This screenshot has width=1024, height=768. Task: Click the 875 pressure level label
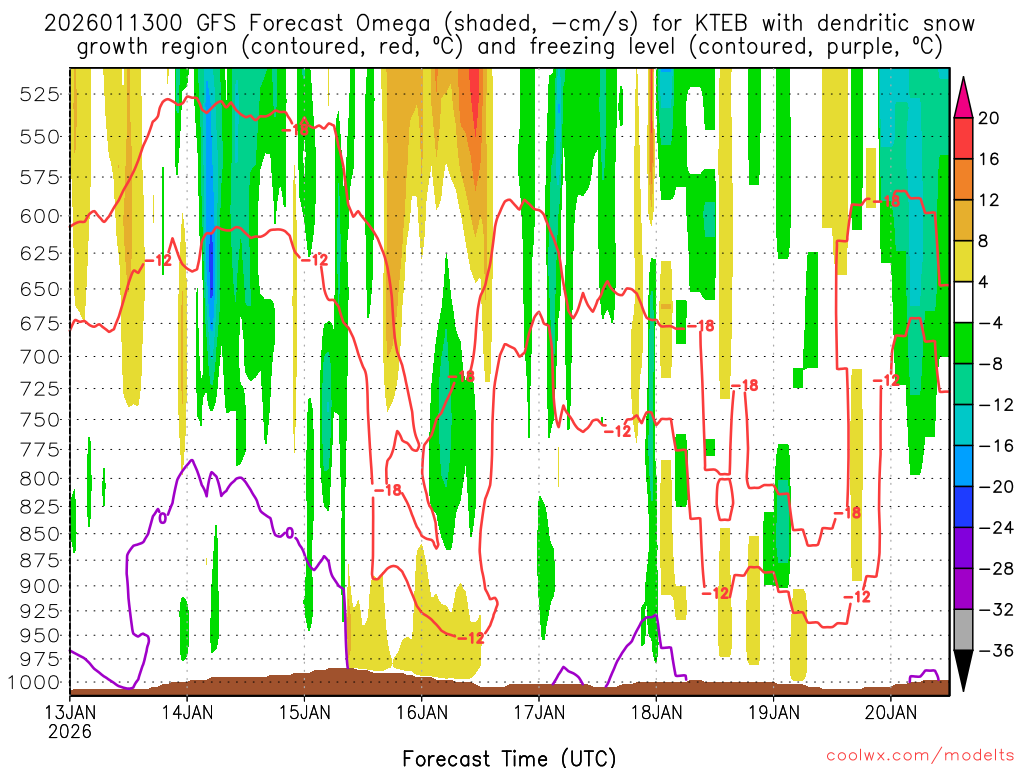click(40, 561)
